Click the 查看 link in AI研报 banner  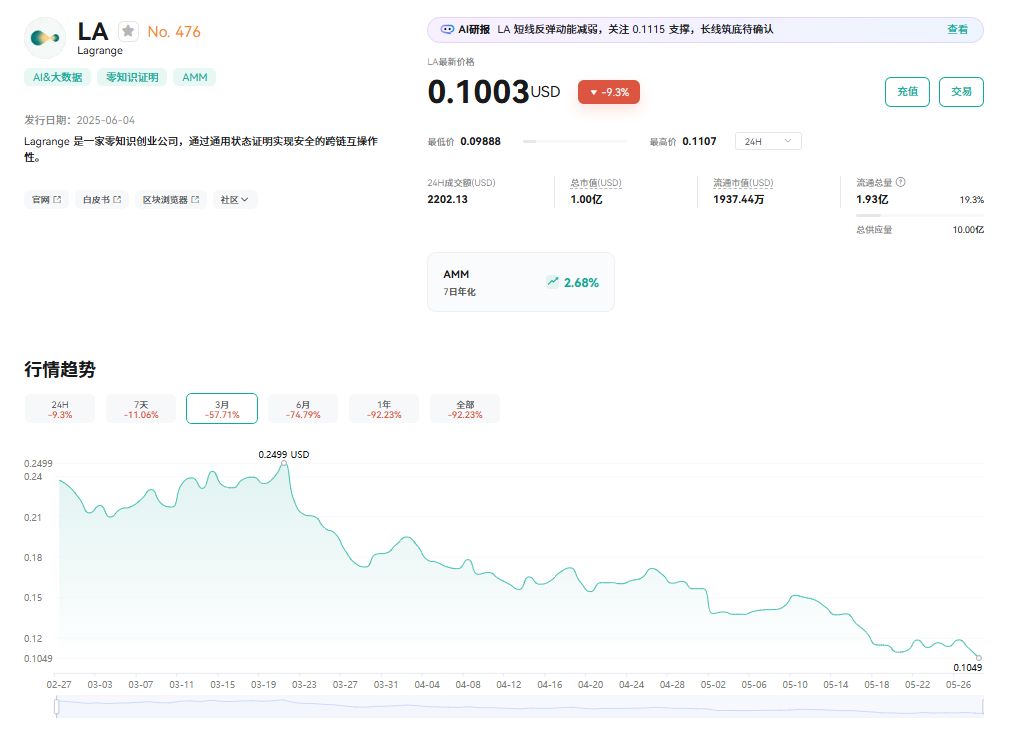(957, 29)
